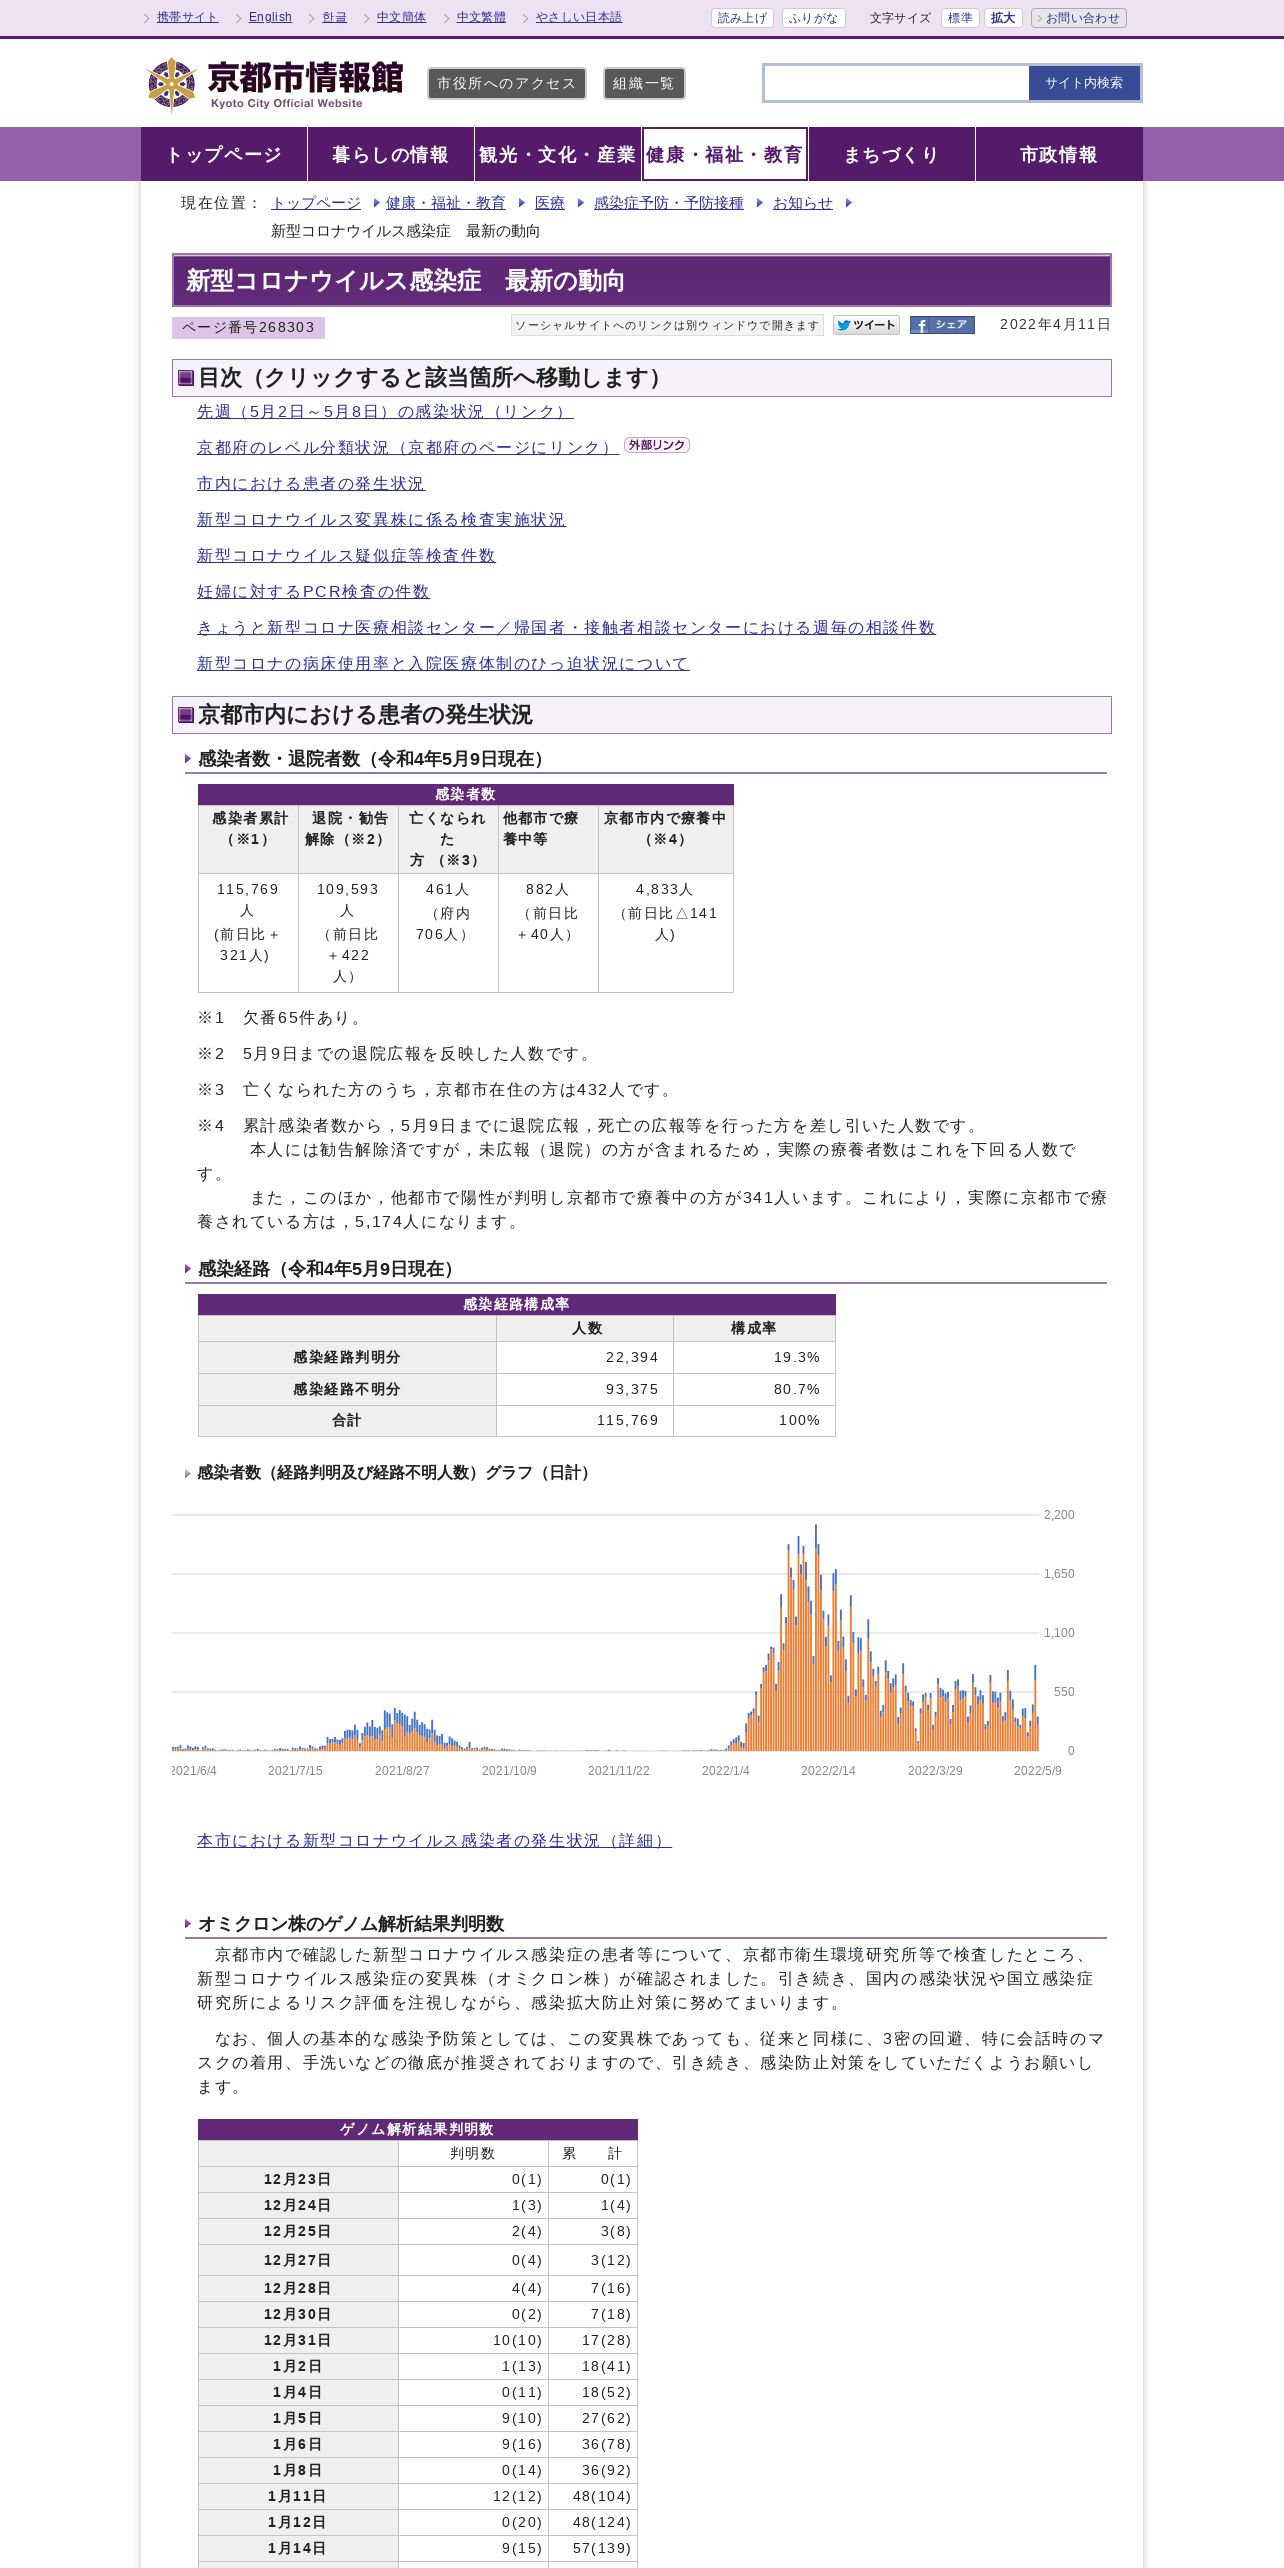Click breadcrumb link トップページ

click(x=316, y=203)
